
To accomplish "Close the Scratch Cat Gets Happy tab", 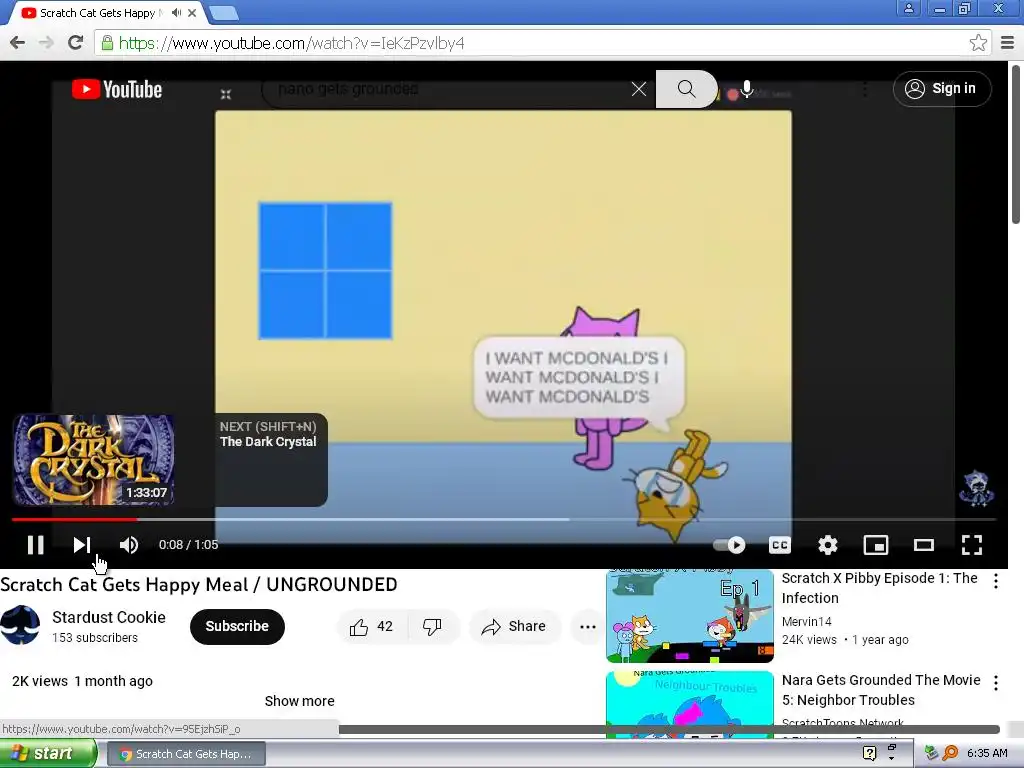I will [192, 12].
